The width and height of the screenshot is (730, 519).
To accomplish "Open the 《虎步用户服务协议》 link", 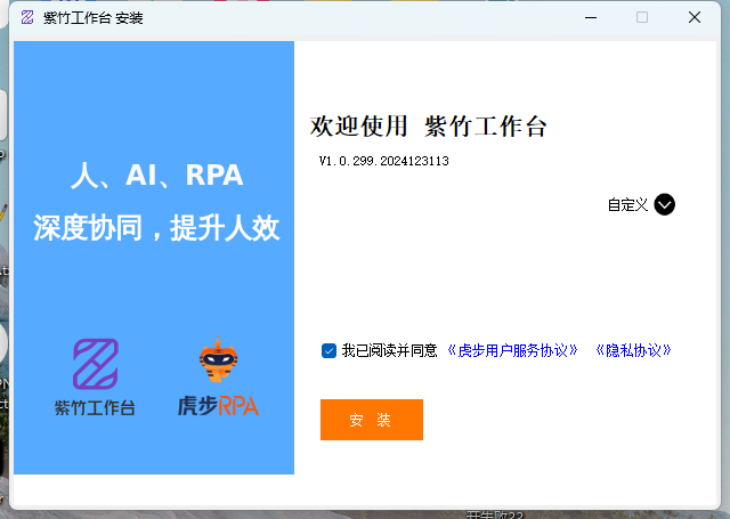I will point(512,350).
